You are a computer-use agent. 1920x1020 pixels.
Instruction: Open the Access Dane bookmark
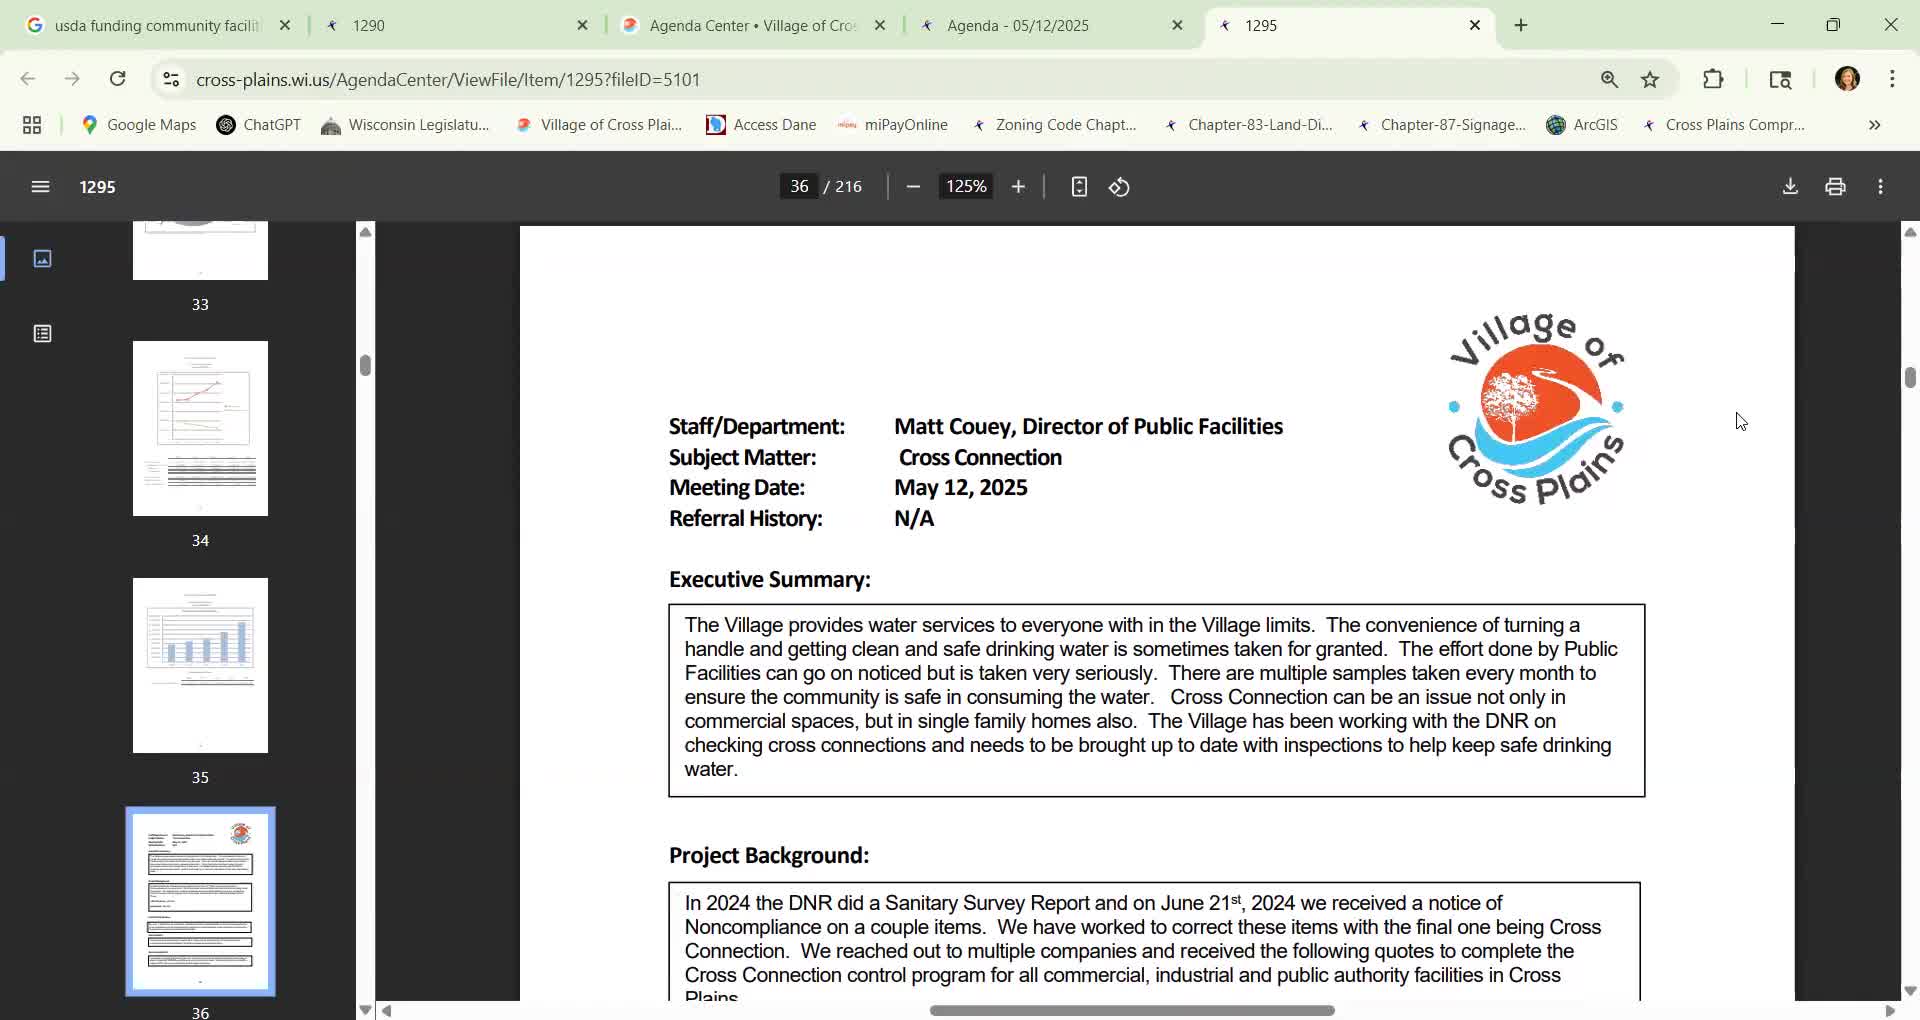pos(761,125)
